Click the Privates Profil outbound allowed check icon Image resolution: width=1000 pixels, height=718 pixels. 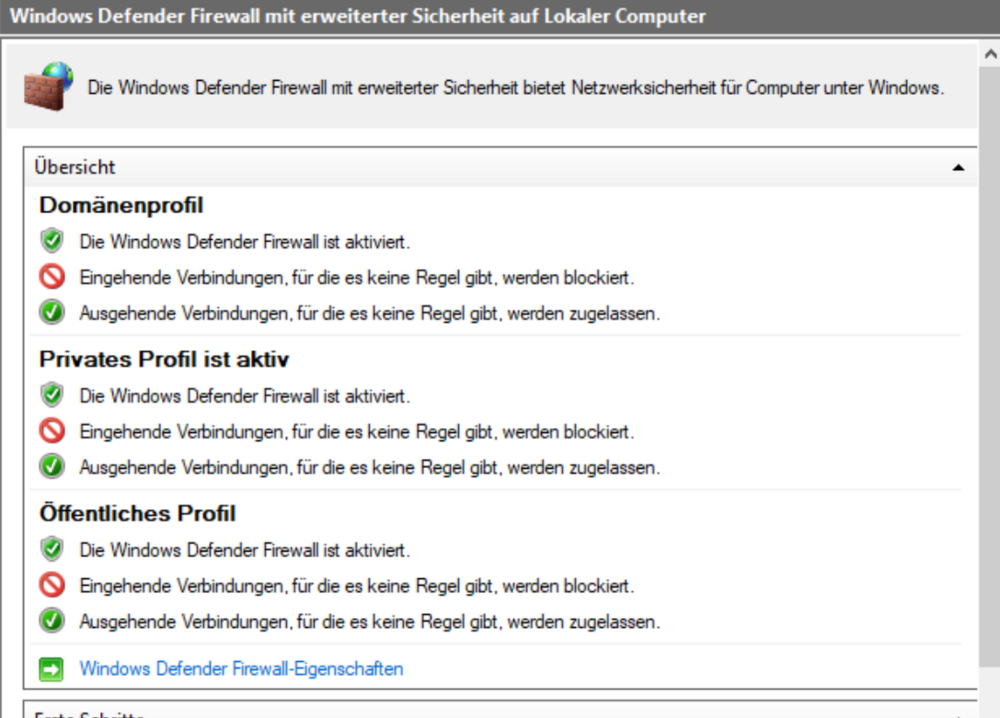pos(52,467)
